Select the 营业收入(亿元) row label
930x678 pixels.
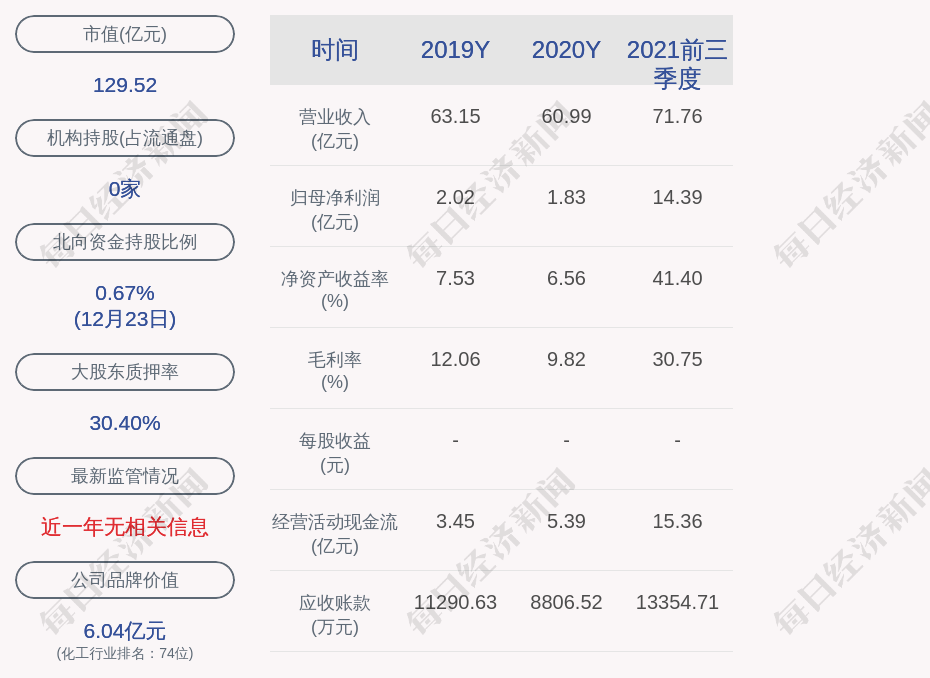click(335, 129)
